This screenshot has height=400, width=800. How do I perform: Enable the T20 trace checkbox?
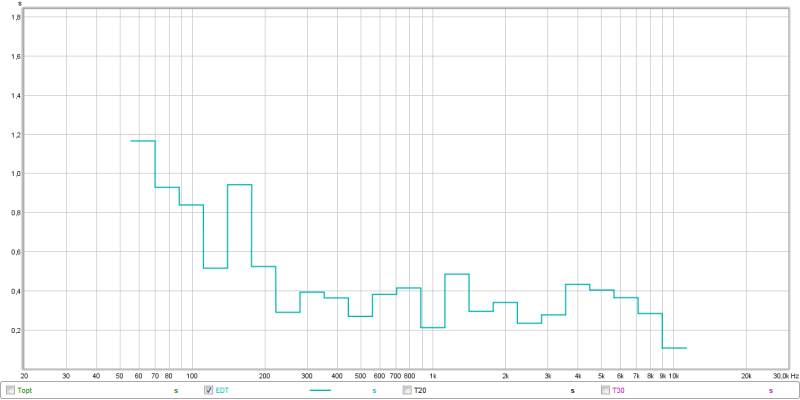(x=407, y=390)
